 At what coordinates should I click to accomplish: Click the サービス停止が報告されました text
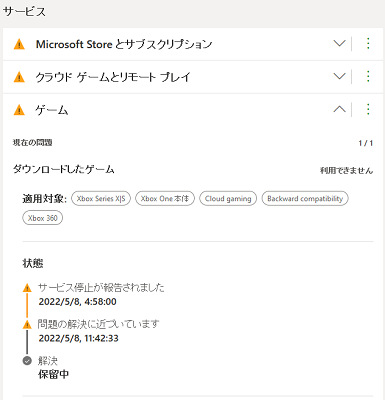tap(101, 287)
